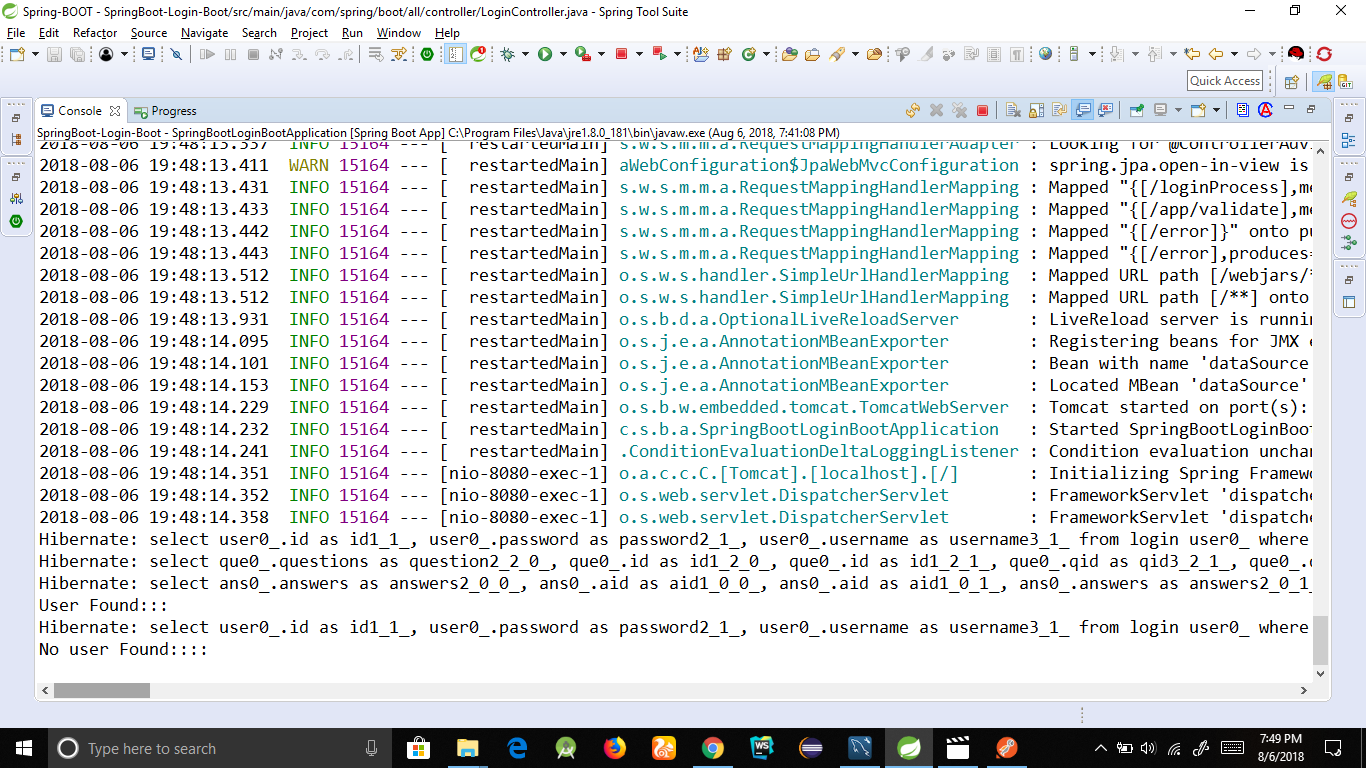The width and height of the screenshot is (1366, 768).
Task: Toggle the Word Wrap console icon
Action: tap(1059, 110)
